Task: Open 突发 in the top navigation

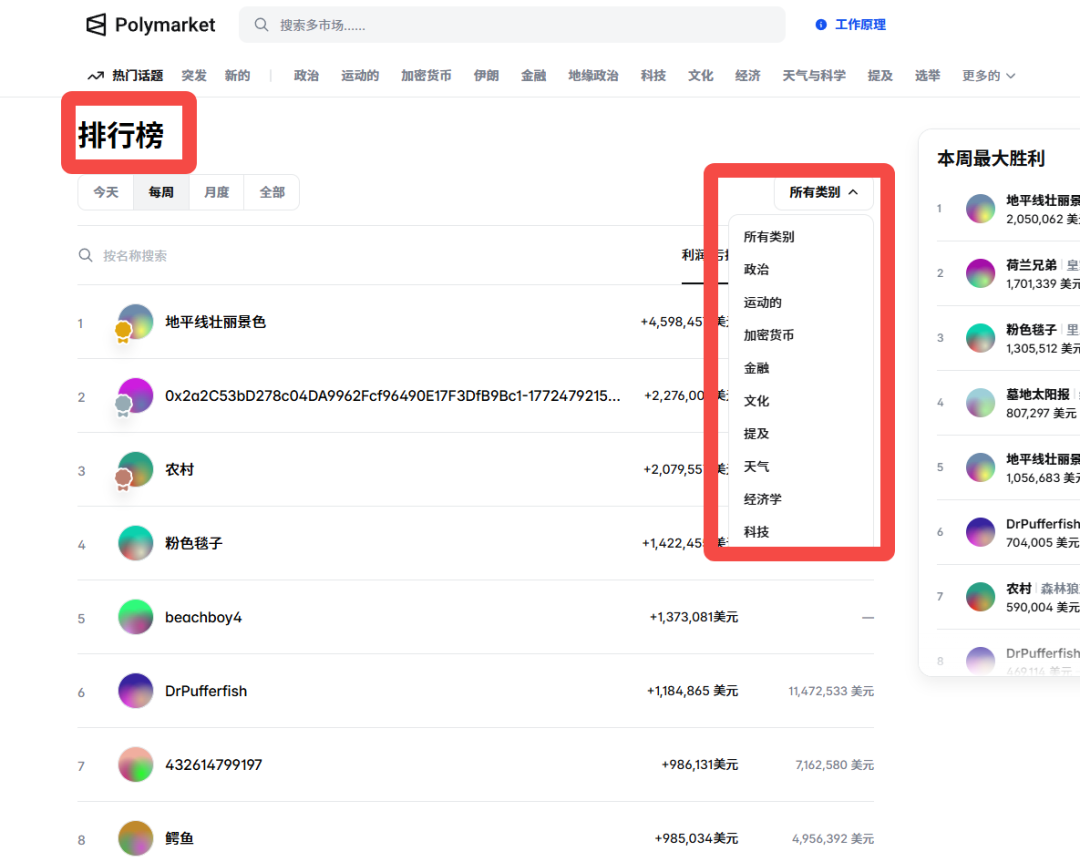Action: coord(194,76)
